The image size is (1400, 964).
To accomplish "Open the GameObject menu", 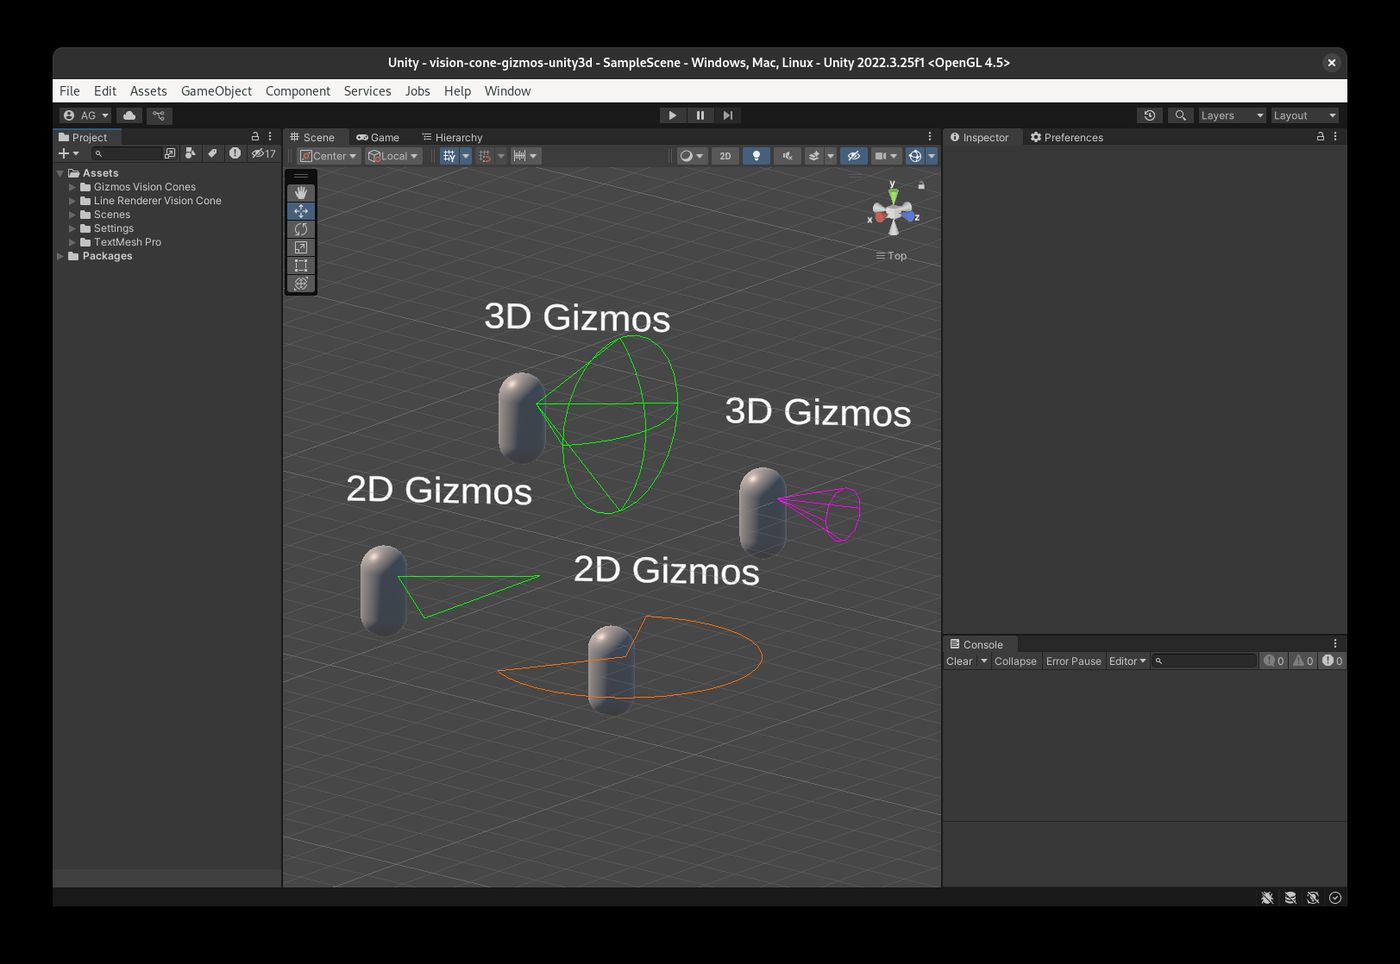I will (x=216, y=91).
